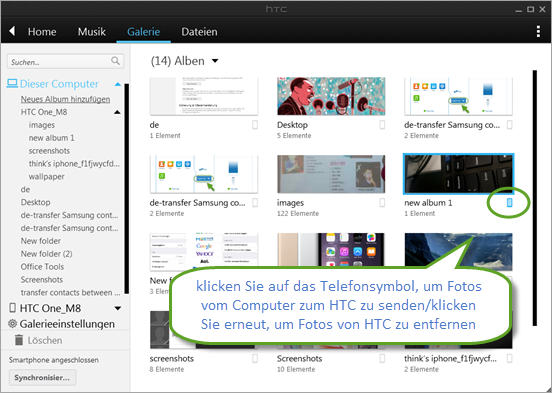
Task: Toggle phone sync for Screenshots 10 Elemente album
Action: 382,358
